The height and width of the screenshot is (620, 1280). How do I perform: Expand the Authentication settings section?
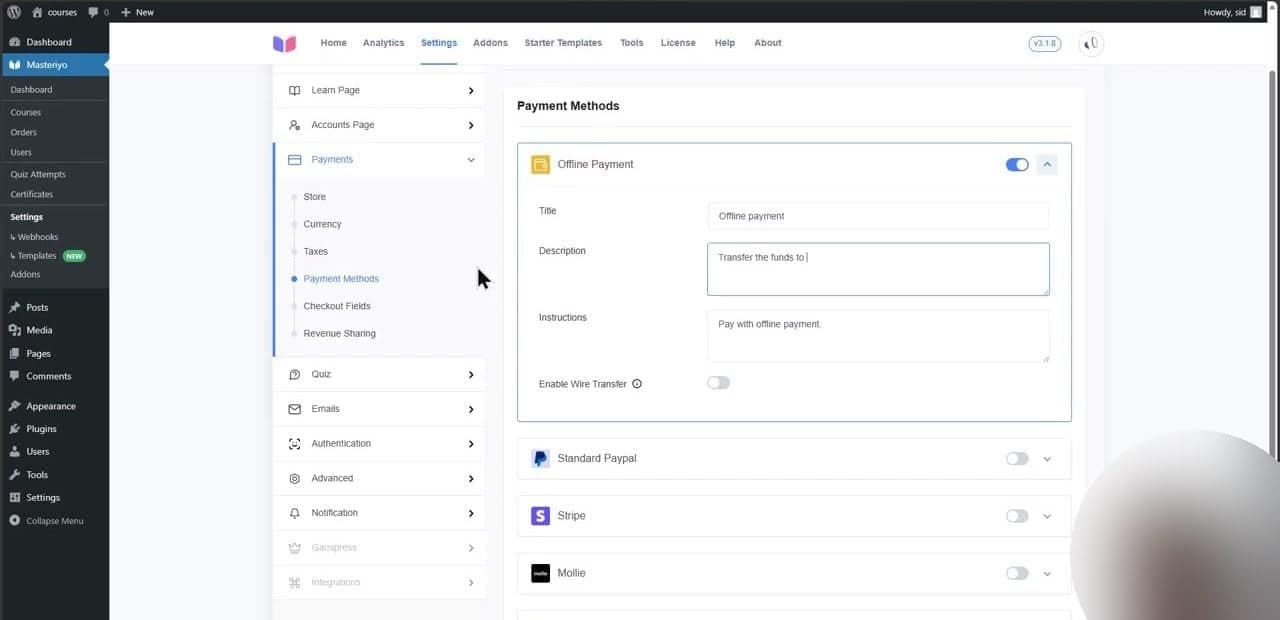(x=379, y=443)
